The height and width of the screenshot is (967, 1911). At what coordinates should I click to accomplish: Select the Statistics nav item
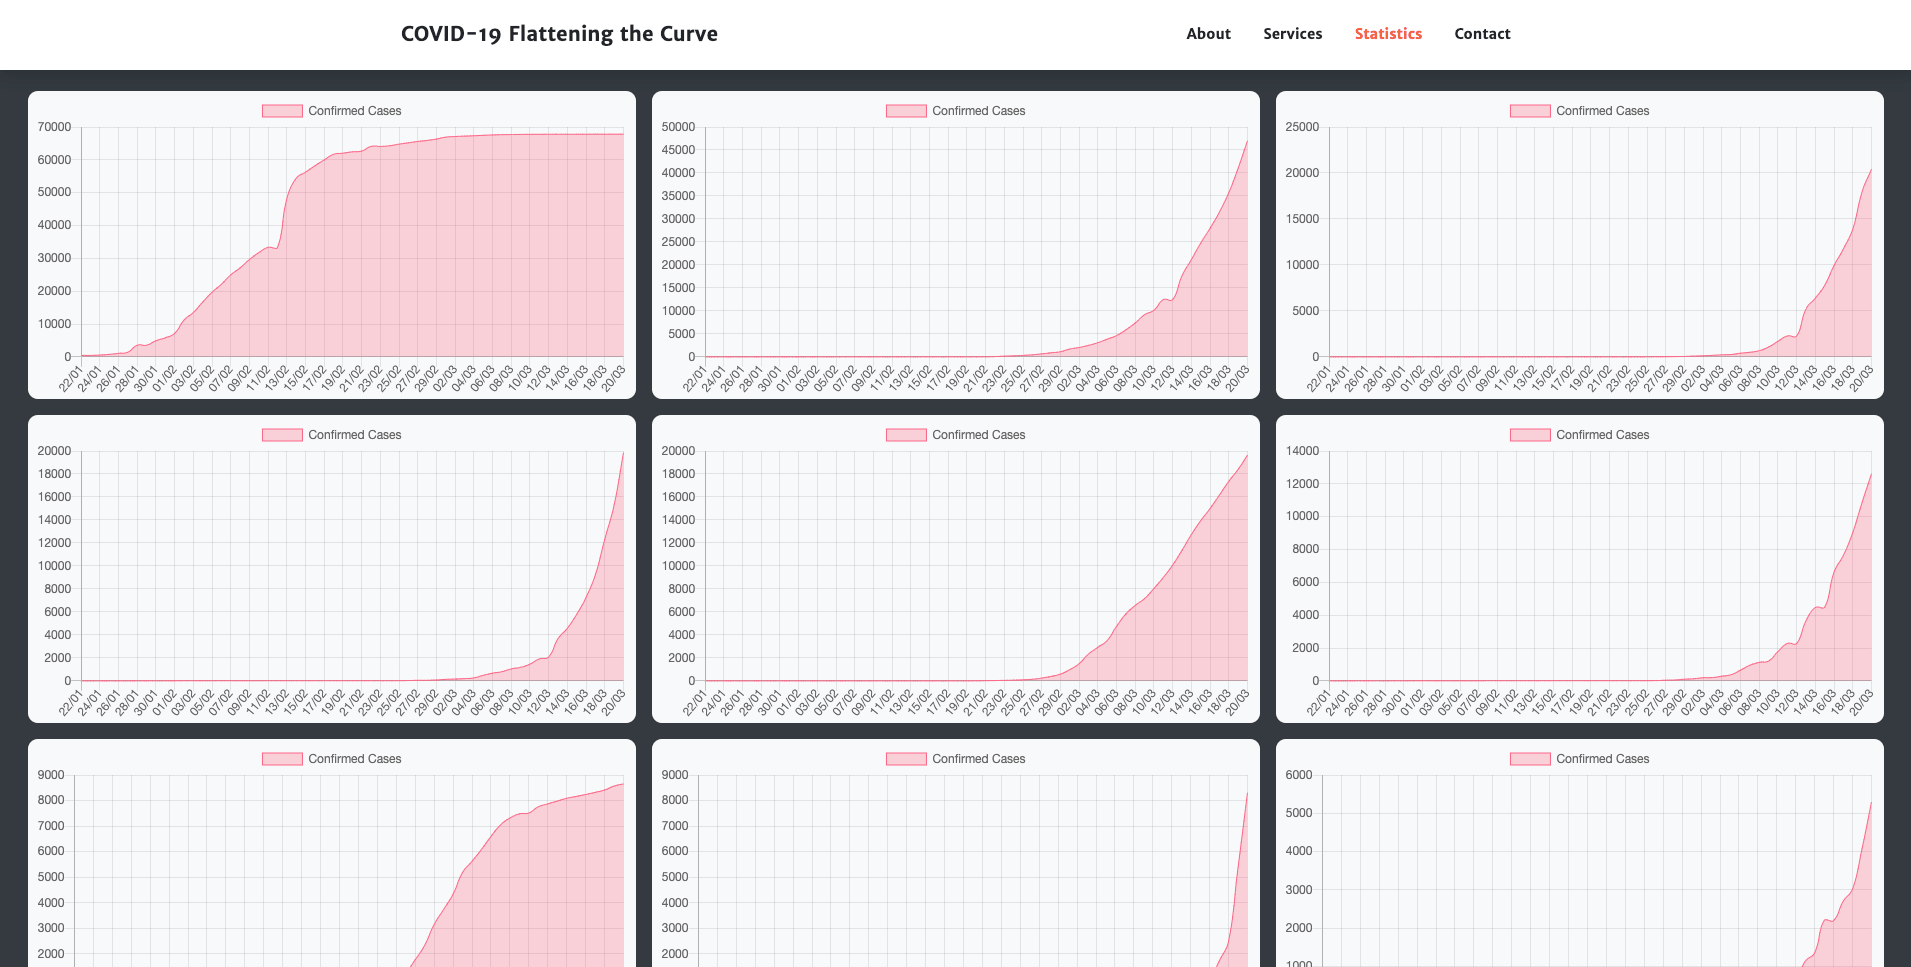[x=1388, y=34]
